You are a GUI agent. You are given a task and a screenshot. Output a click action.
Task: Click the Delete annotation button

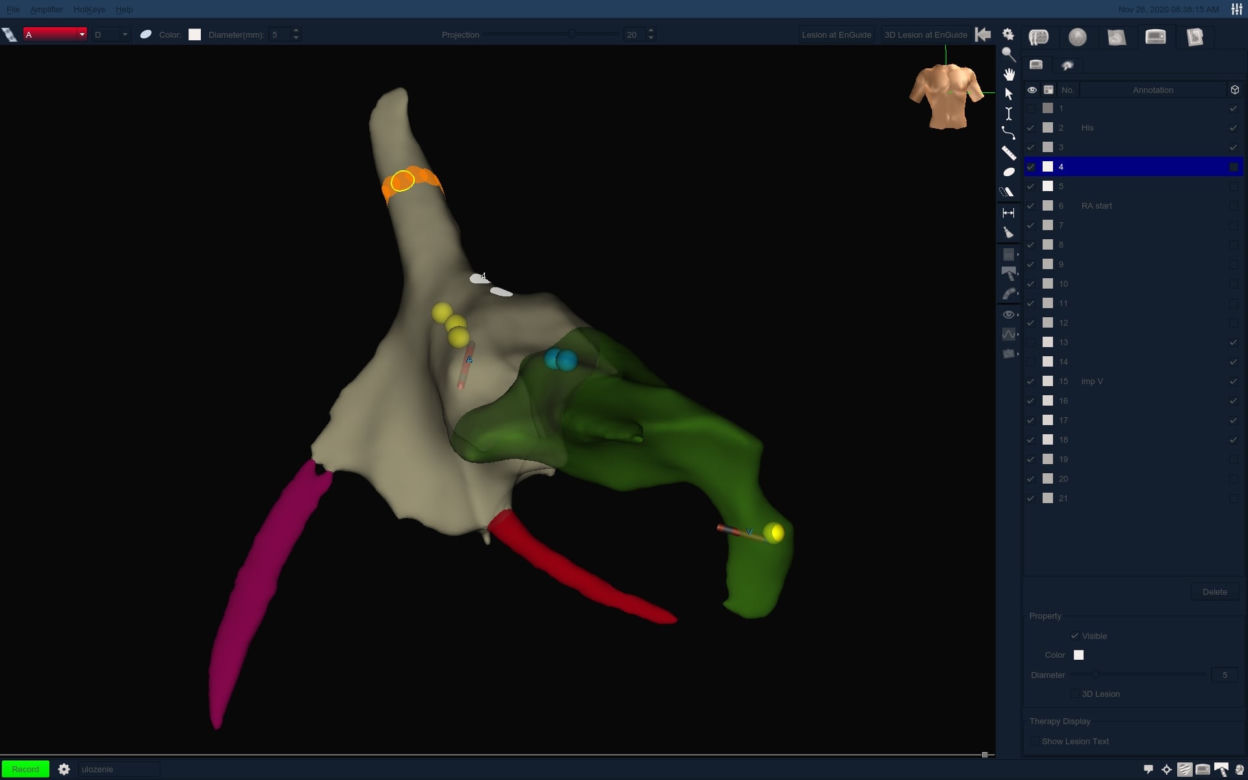1215,592
